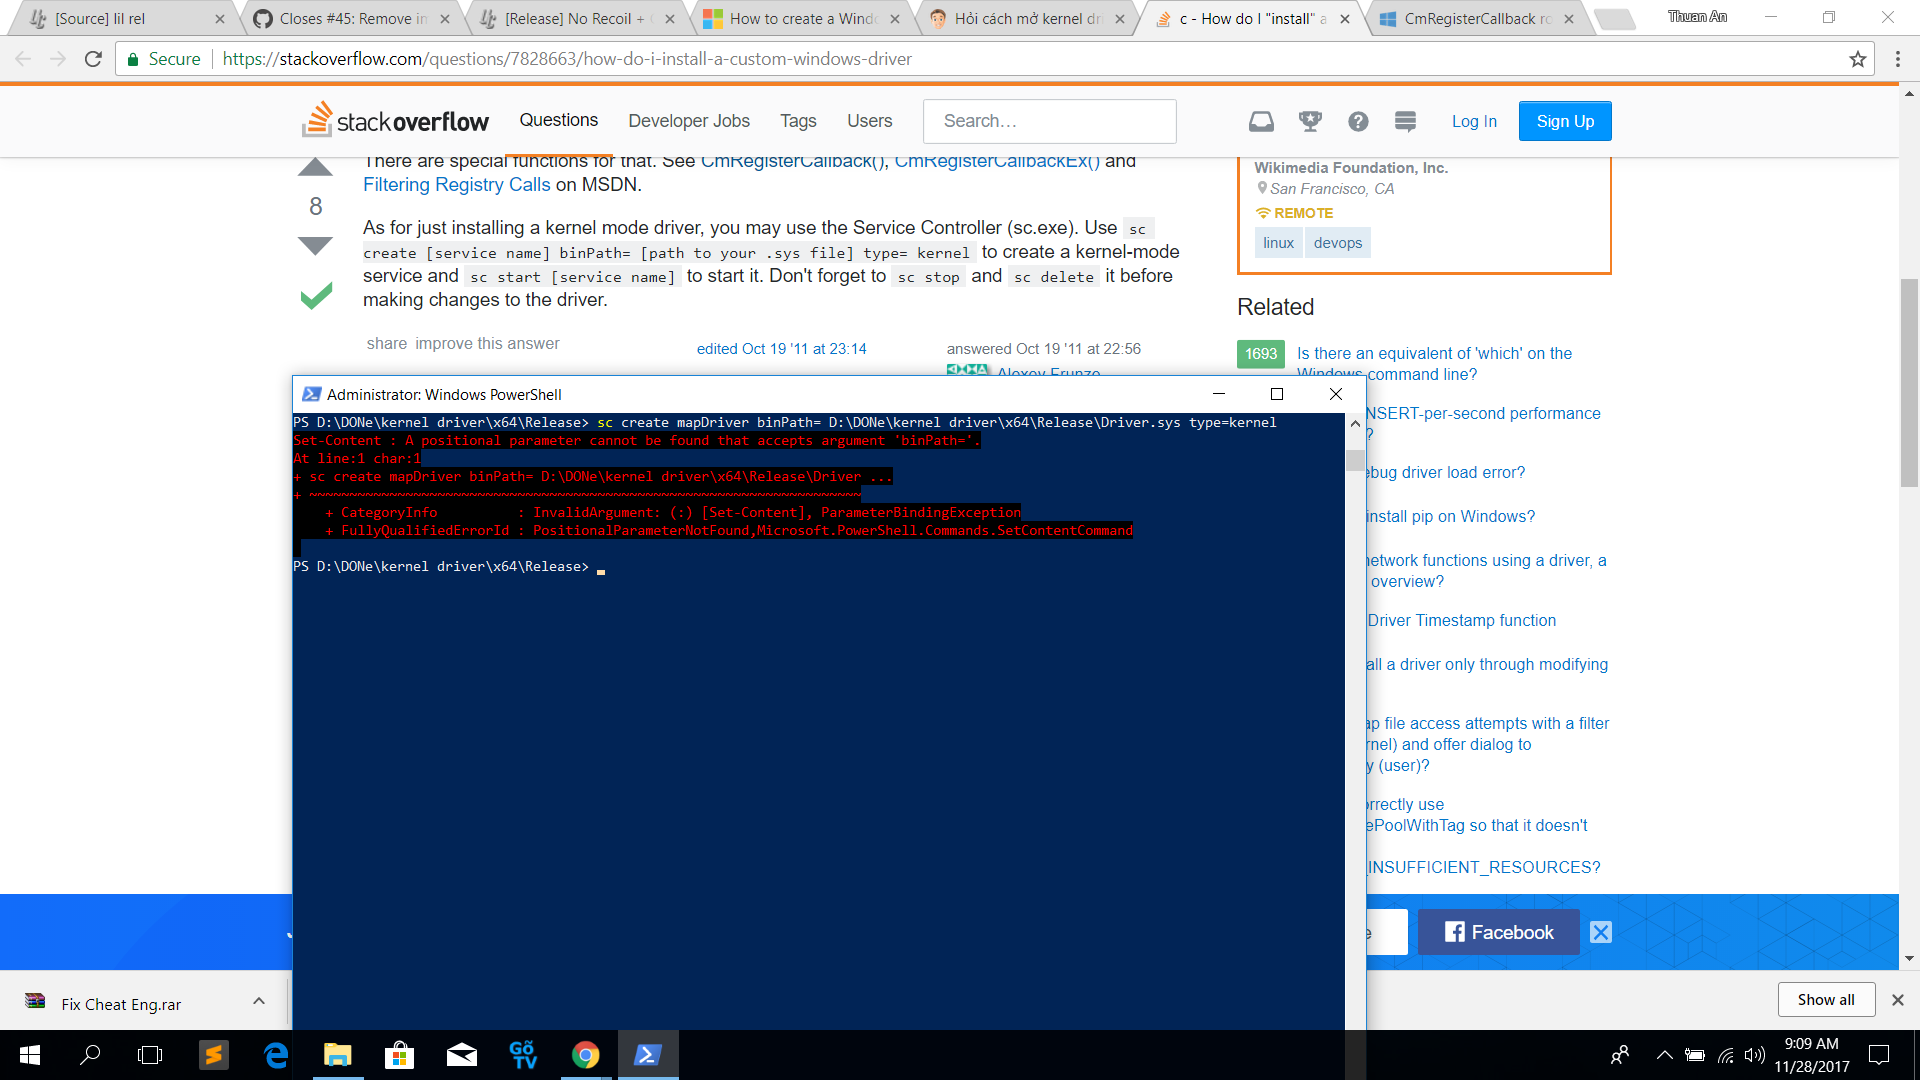
Task: Open related 'Driver Timestamp function' question
Action: pos(1462,620)
